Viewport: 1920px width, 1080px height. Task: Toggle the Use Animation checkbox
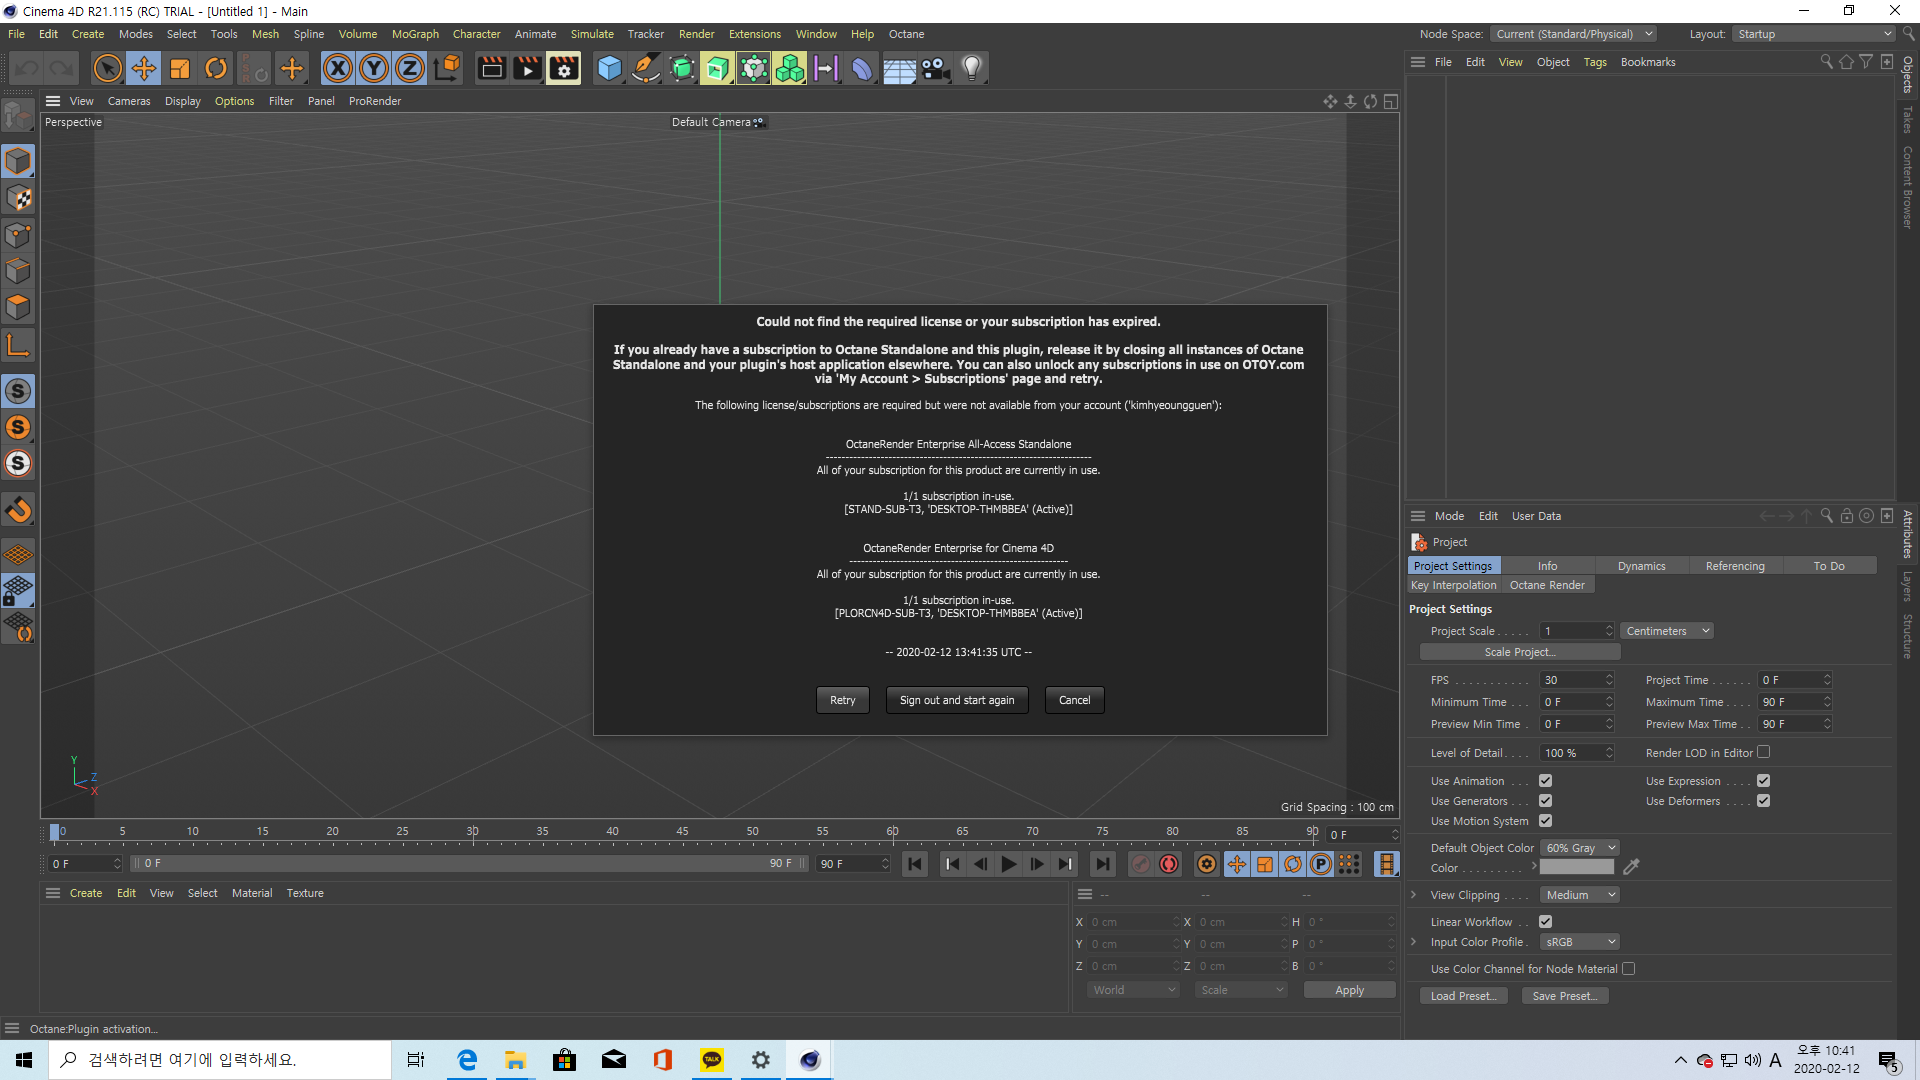1545,781
